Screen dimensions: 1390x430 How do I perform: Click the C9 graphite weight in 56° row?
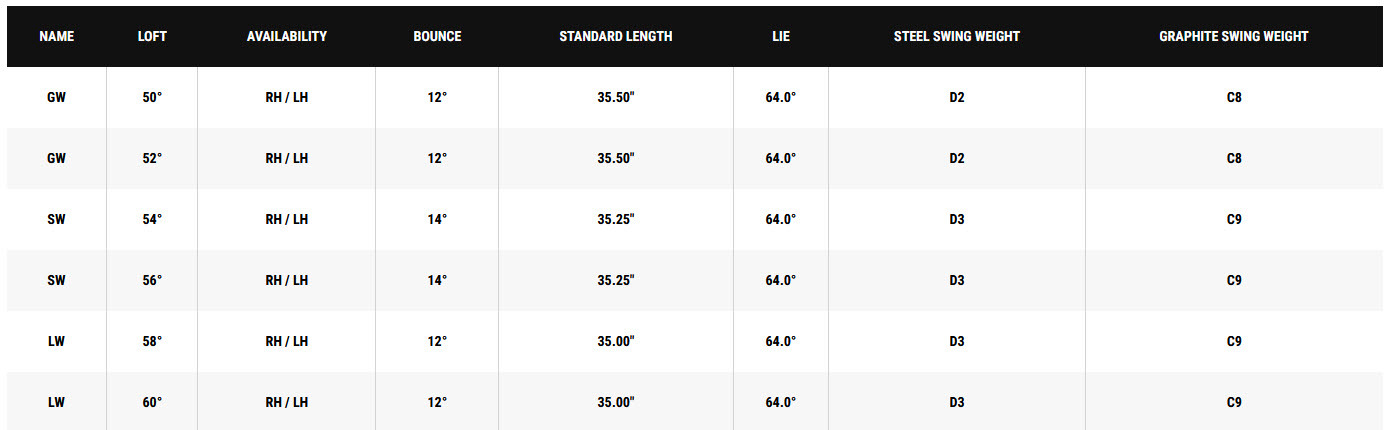coord(1234,281)
